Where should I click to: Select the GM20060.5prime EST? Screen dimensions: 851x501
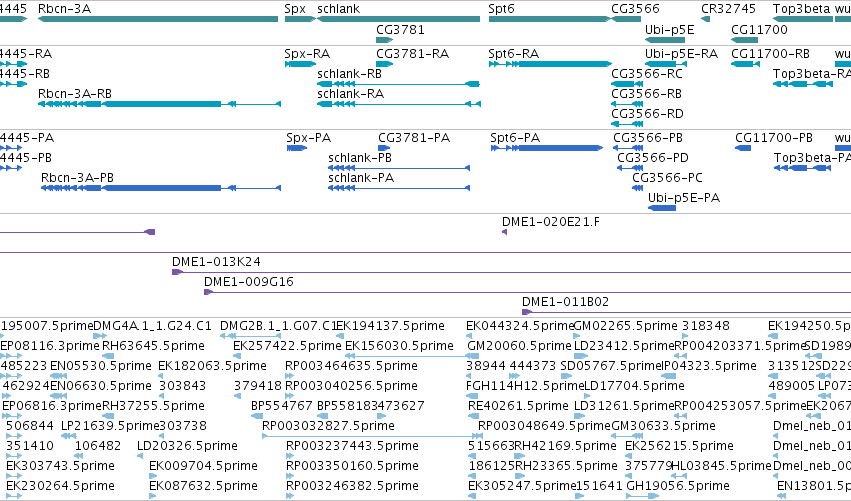tap(471, 356)
